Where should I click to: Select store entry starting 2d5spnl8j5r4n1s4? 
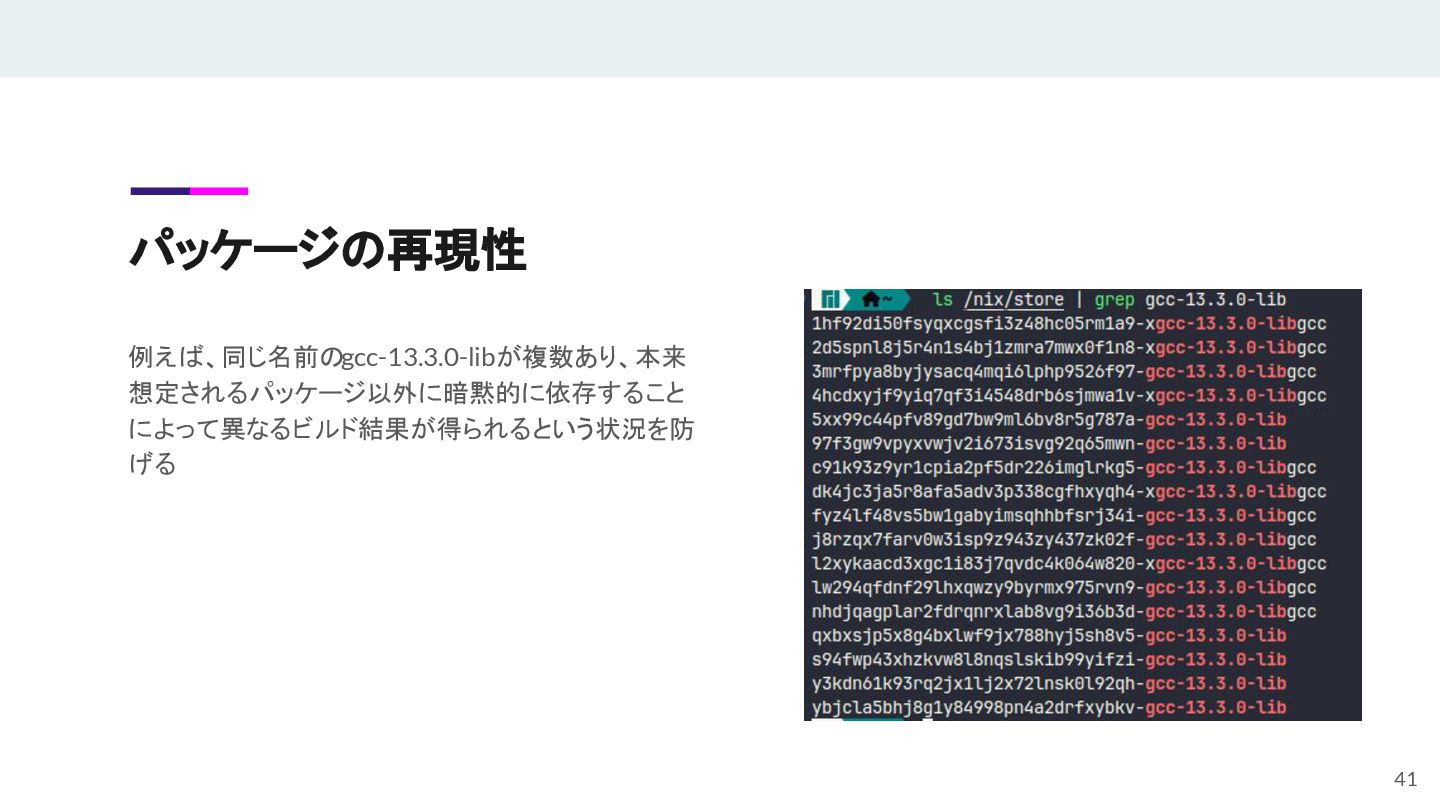coord(1069,348)
